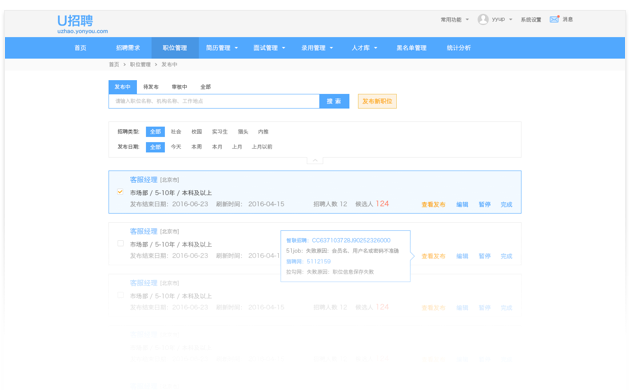Filter 发布日期 by 本月
The width and height of the screenshot is (630, 390).
pos(217,147)
